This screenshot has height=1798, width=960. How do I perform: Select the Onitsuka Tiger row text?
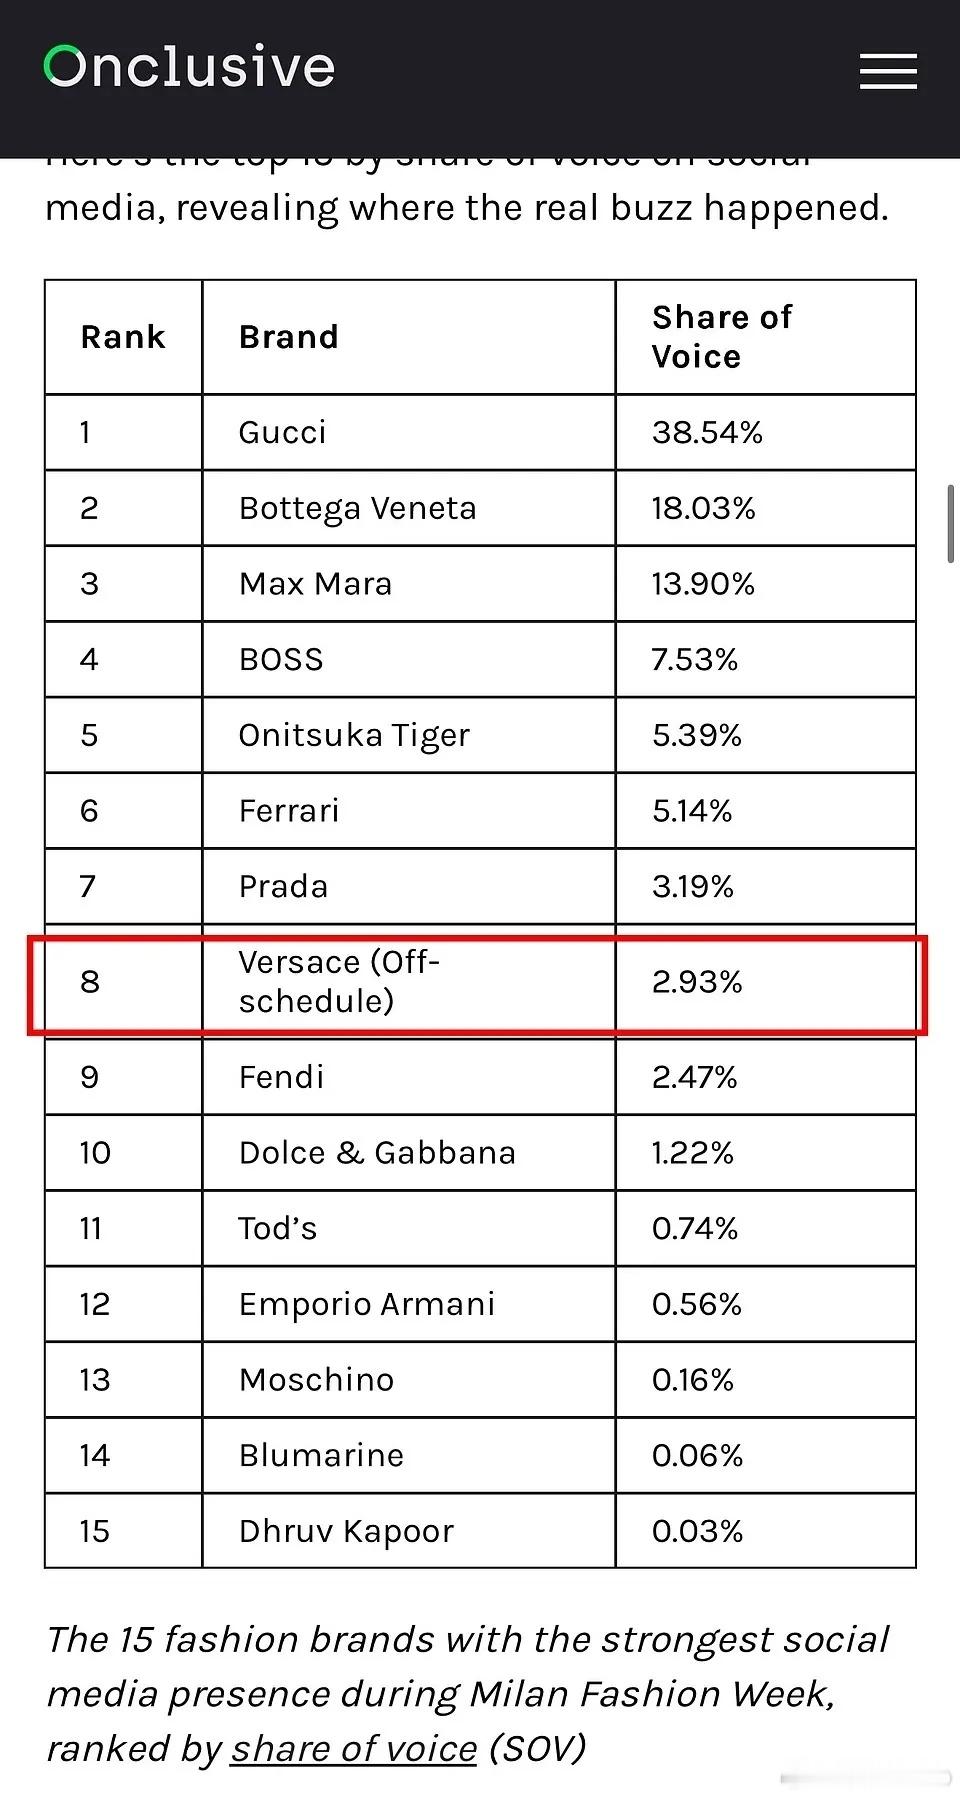point(354,735)
